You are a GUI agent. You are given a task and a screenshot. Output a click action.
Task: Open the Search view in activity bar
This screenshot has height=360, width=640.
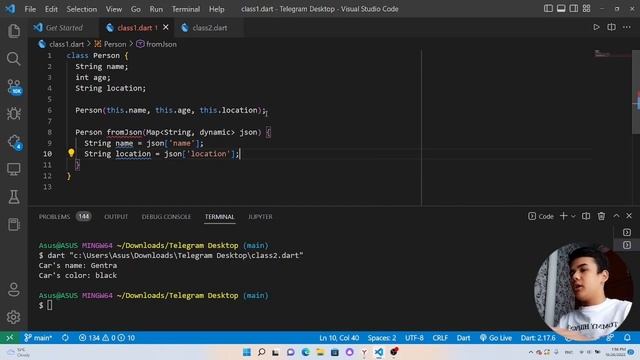(x=14, y=59)
